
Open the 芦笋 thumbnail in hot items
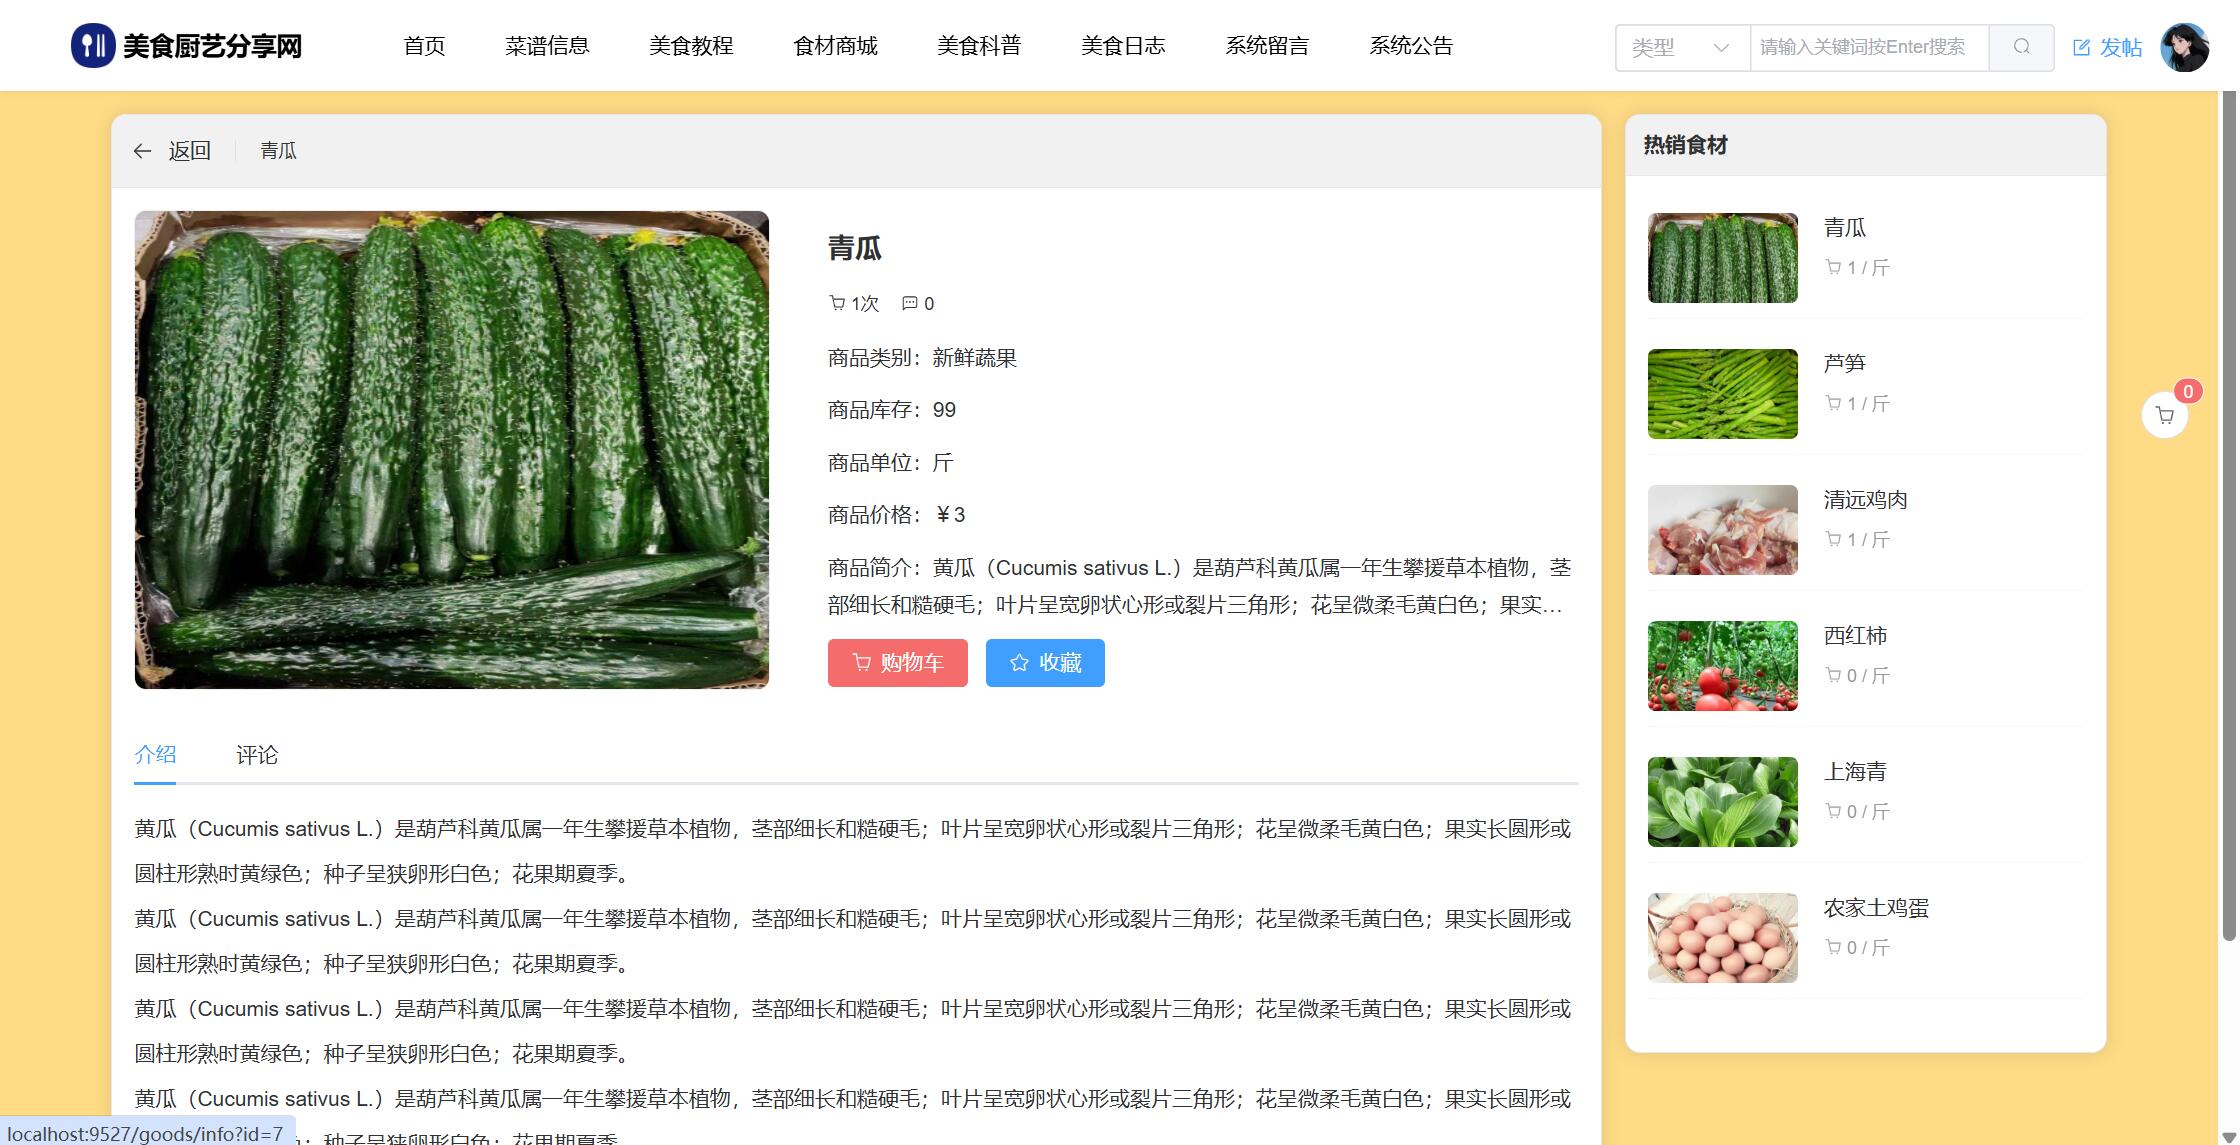[1722, 394]
